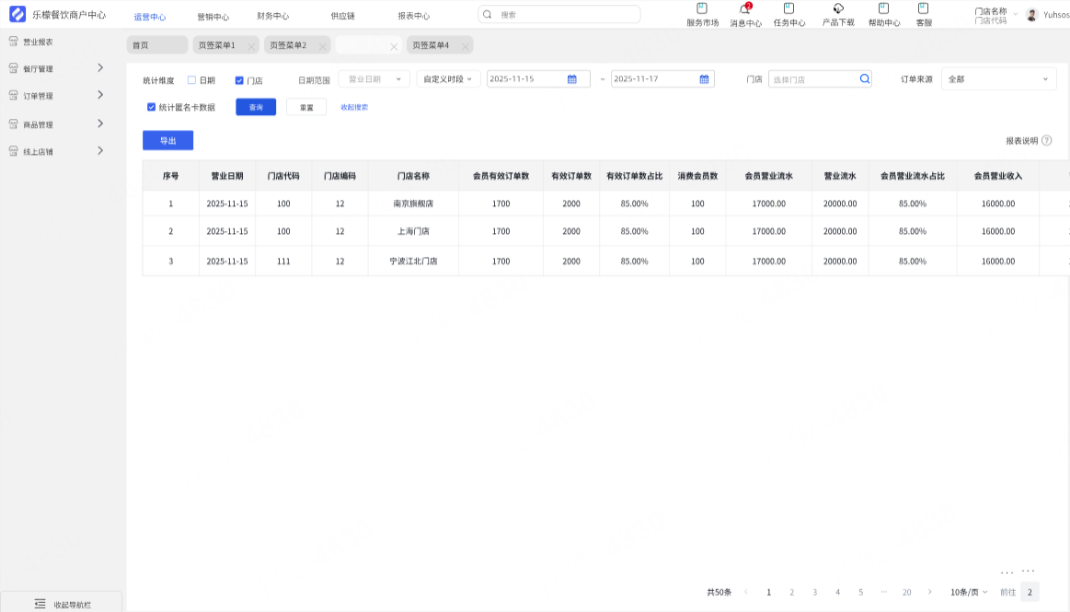The width and height of the screenshot is (1070, 612).
Task: Click the 南京旗舰店 cell
Action: pyautogui.click(x=414, y=203)
